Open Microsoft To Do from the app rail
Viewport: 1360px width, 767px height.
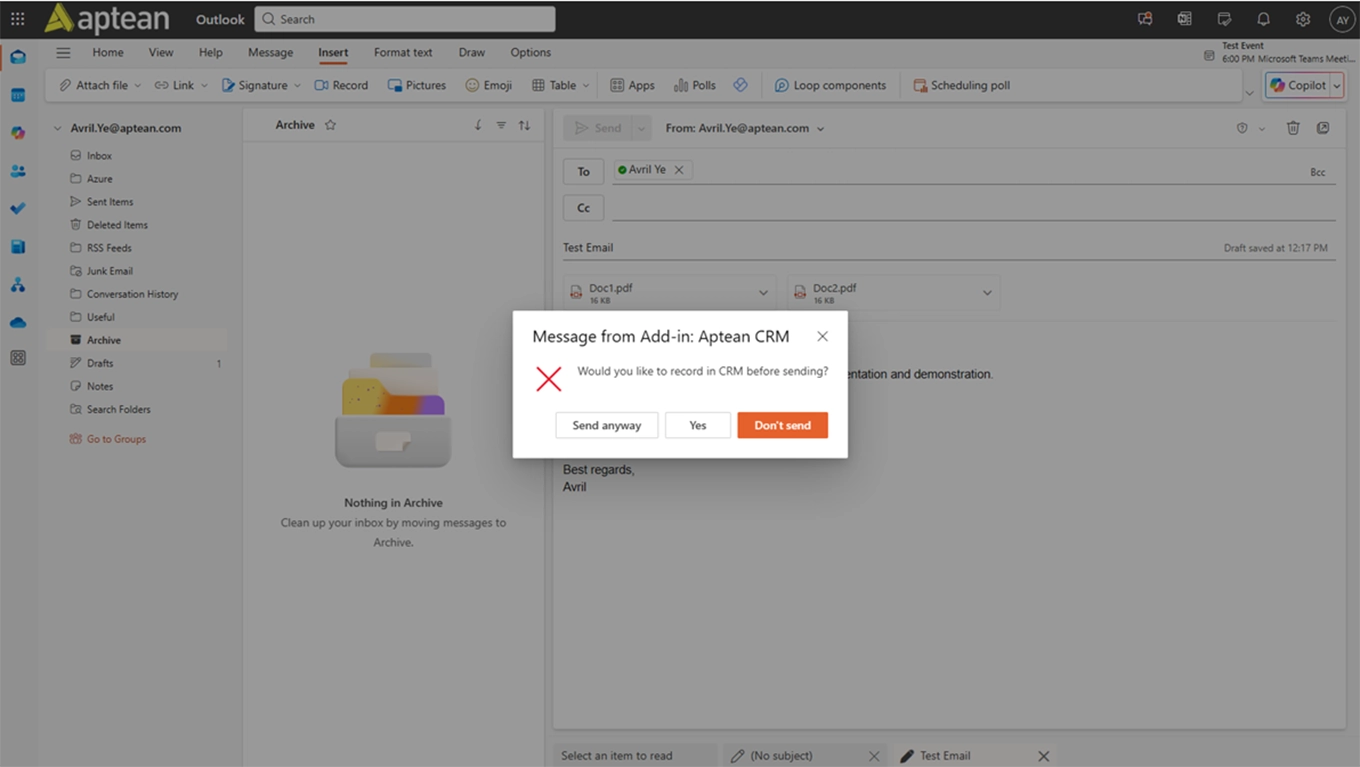[x=18, y=208]
